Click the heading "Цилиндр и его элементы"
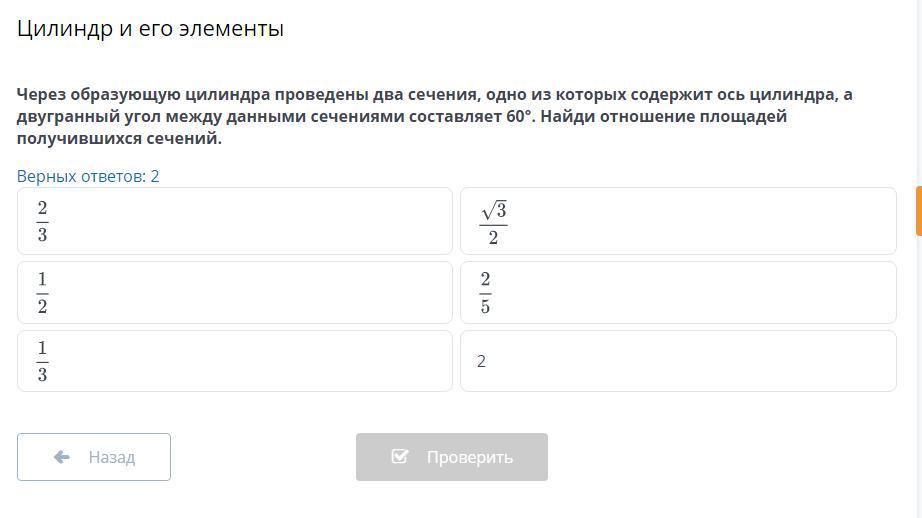The image size is (922, 518). pos(150,29)
